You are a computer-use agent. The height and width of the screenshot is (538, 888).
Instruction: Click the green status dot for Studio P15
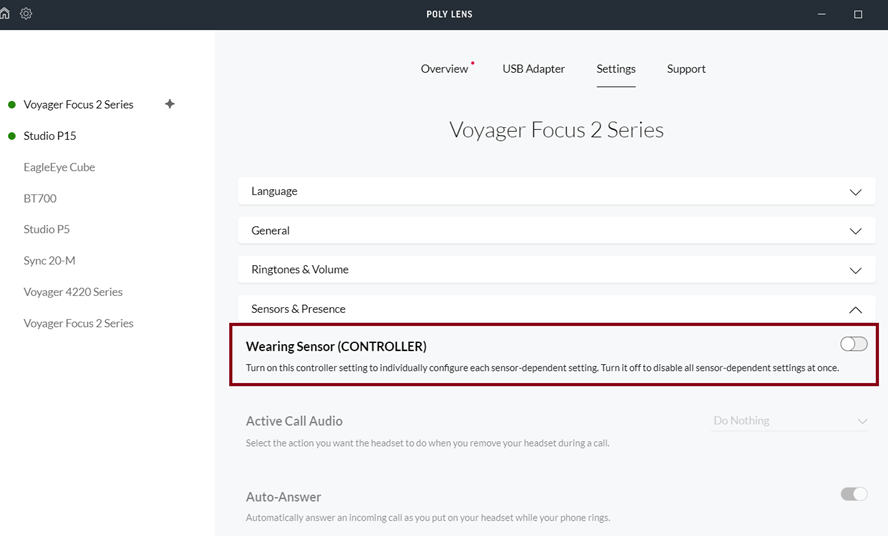11,136
